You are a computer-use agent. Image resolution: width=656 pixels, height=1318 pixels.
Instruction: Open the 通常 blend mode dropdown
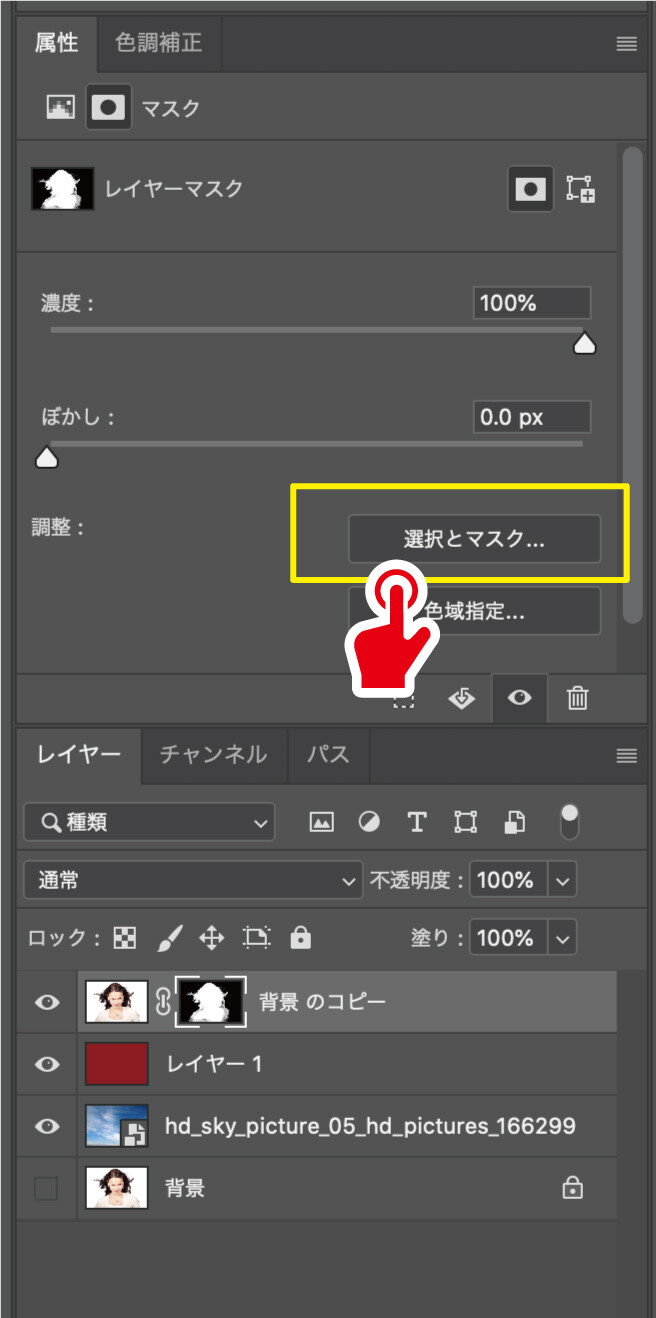pos(192,880)
